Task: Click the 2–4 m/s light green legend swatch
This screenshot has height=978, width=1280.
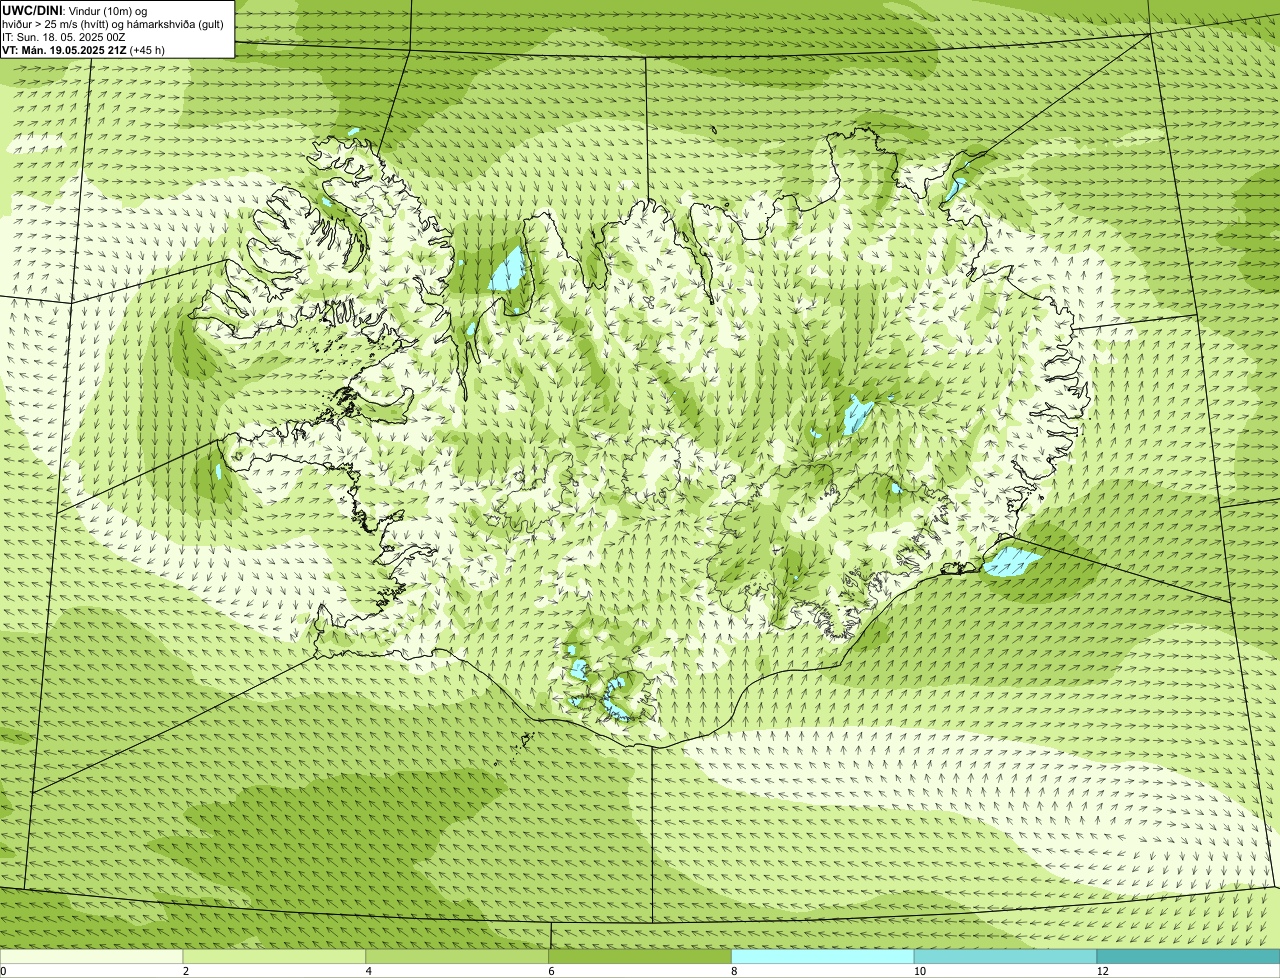Action: coord(275,956)
